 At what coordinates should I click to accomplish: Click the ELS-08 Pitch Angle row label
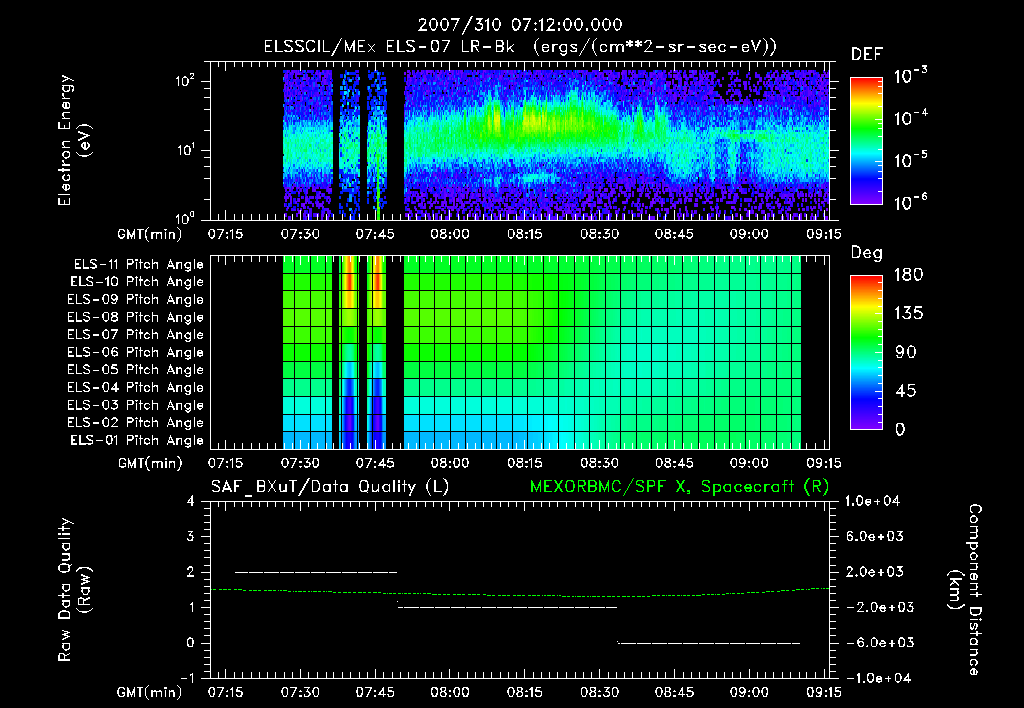(135, 317)
